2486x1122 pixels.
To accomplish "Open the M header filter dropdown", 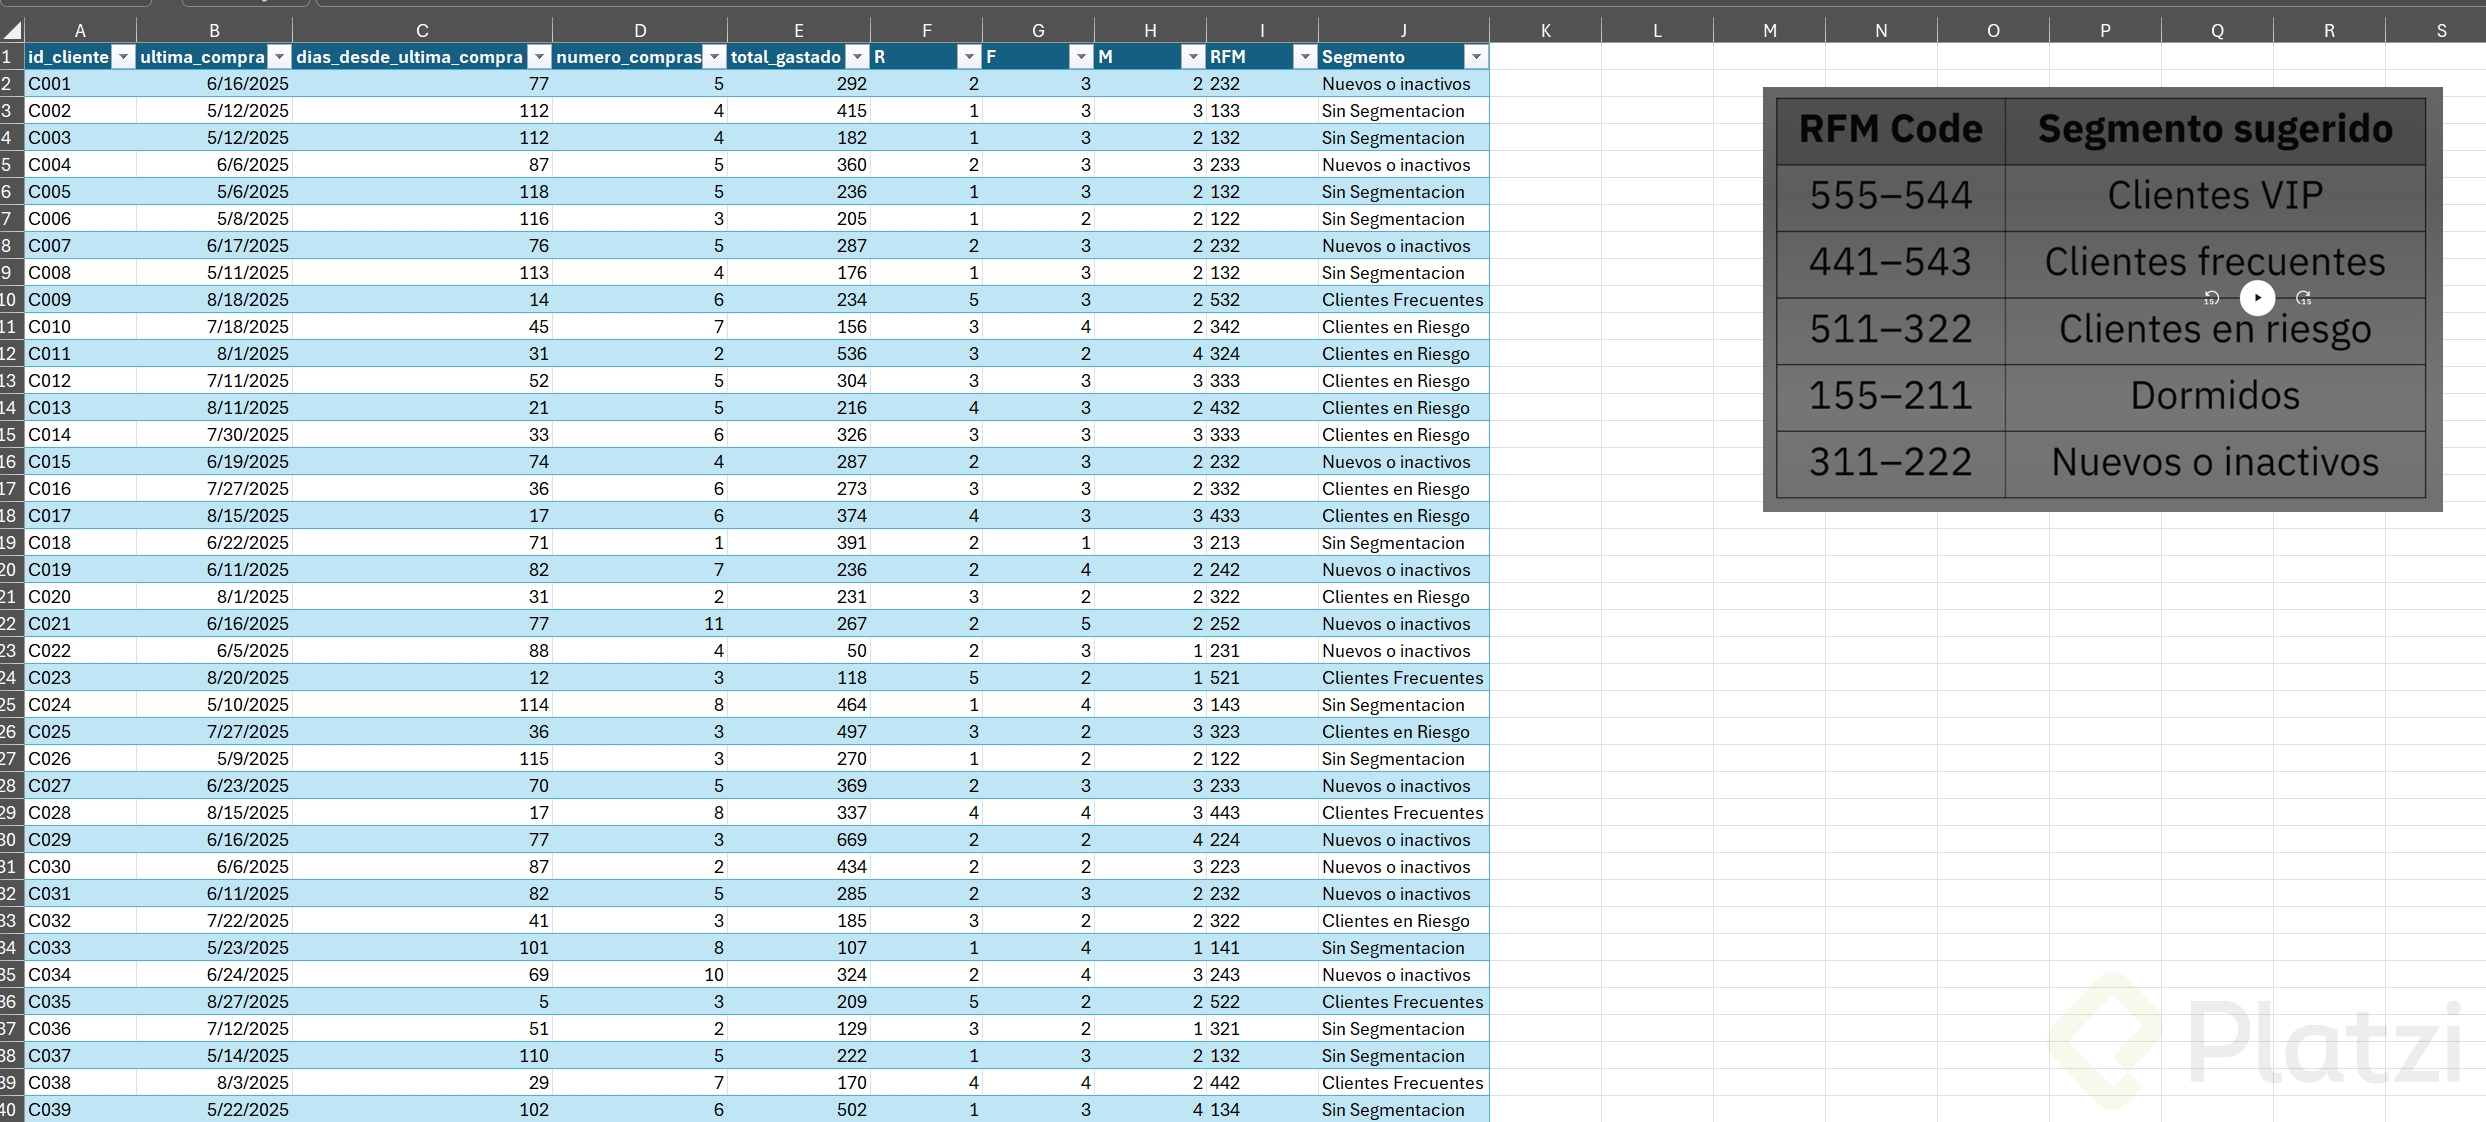I will pyautogui.click(x=1193, y=57).
